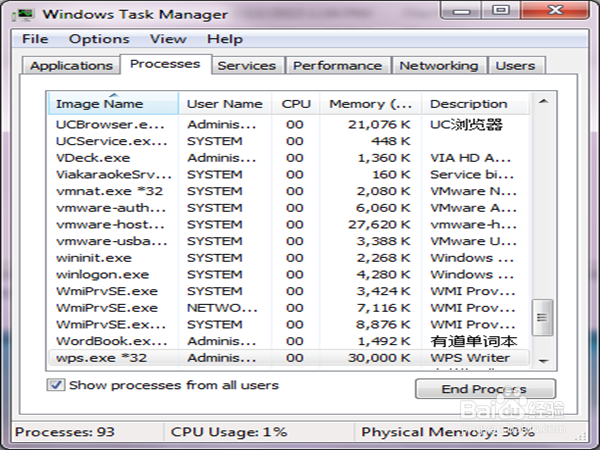Click the vertical scrollbar thumb
600x450 pixels.
[x=542, y=317]
